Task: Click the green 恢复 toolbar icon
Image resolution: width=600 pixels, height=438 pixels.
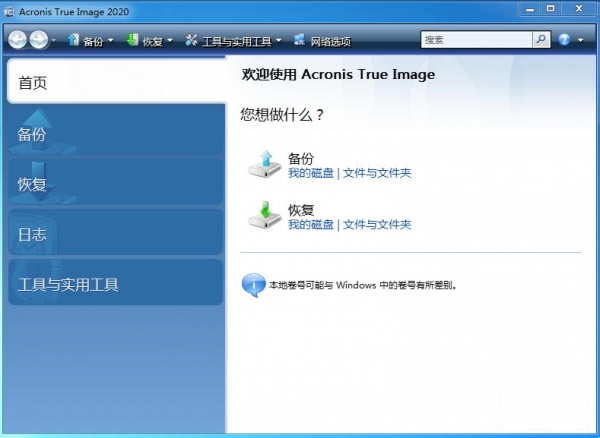Action: tap(132, 40)
